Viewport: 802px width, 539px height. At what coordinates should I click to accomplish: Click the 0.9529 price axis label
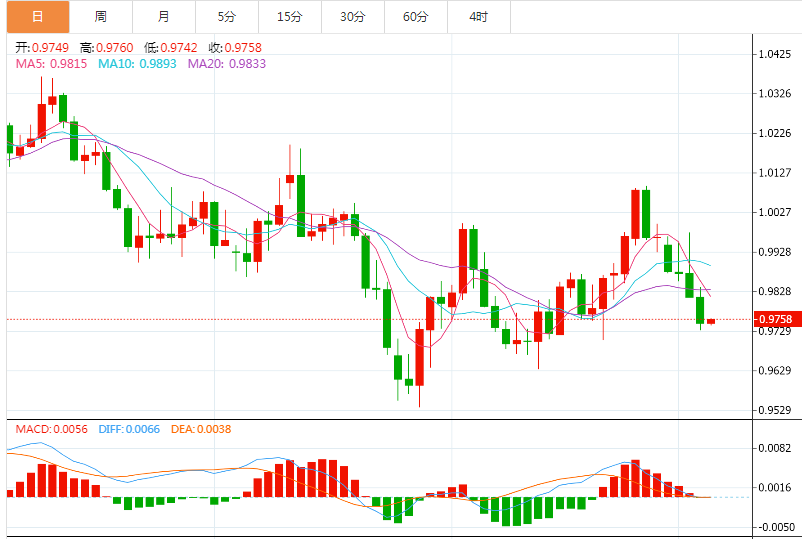[x=775, y=410]
